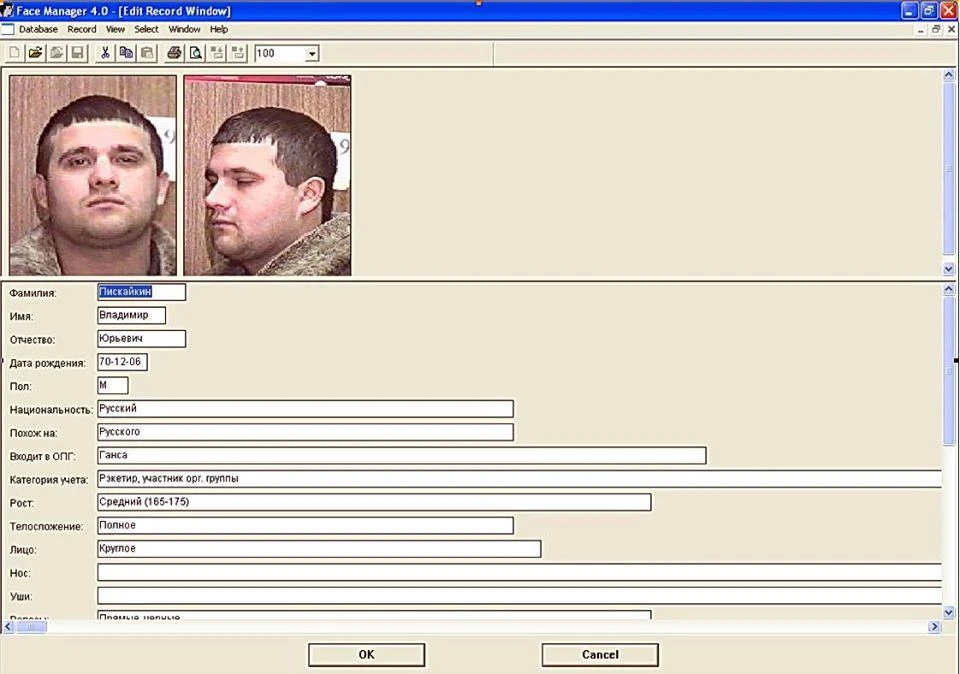
Task: Click the Cut scissors icon
Action: pyautogui.click(x=105, y=53)
